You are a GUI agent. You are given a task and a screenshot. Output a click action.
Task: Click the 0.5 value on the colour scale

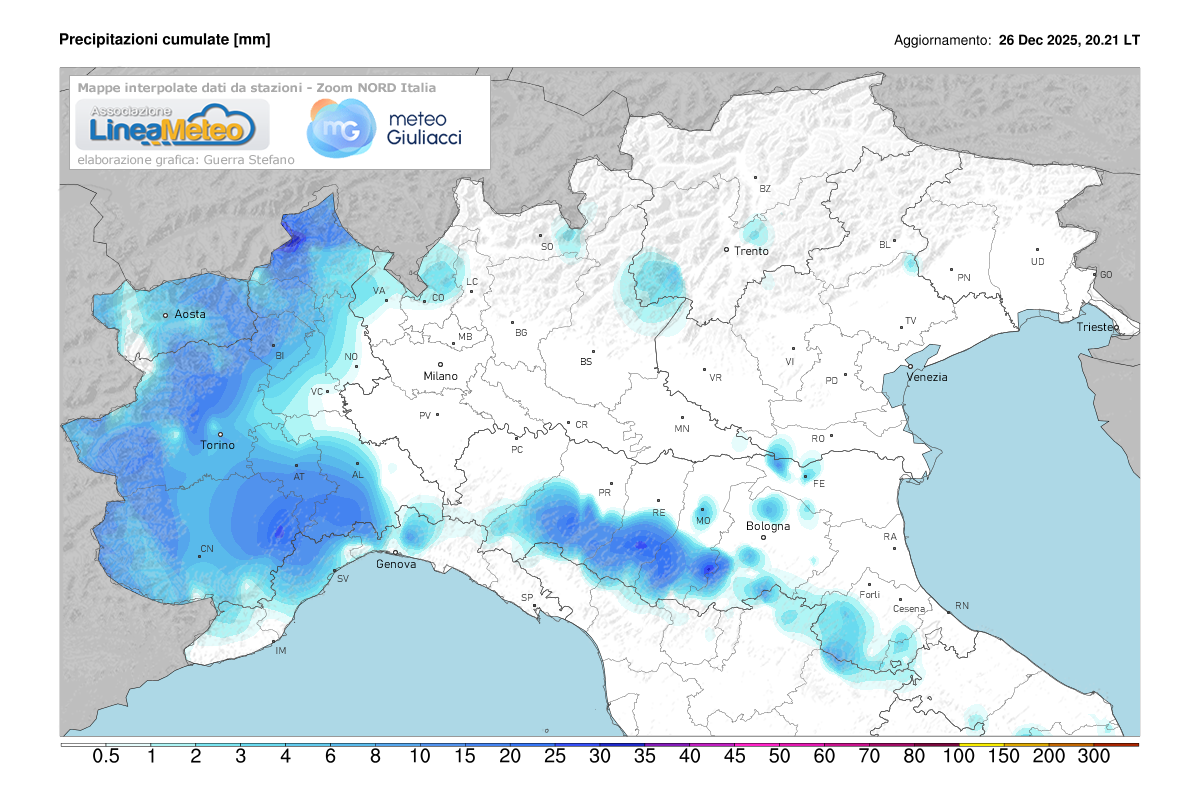(106, 758)
